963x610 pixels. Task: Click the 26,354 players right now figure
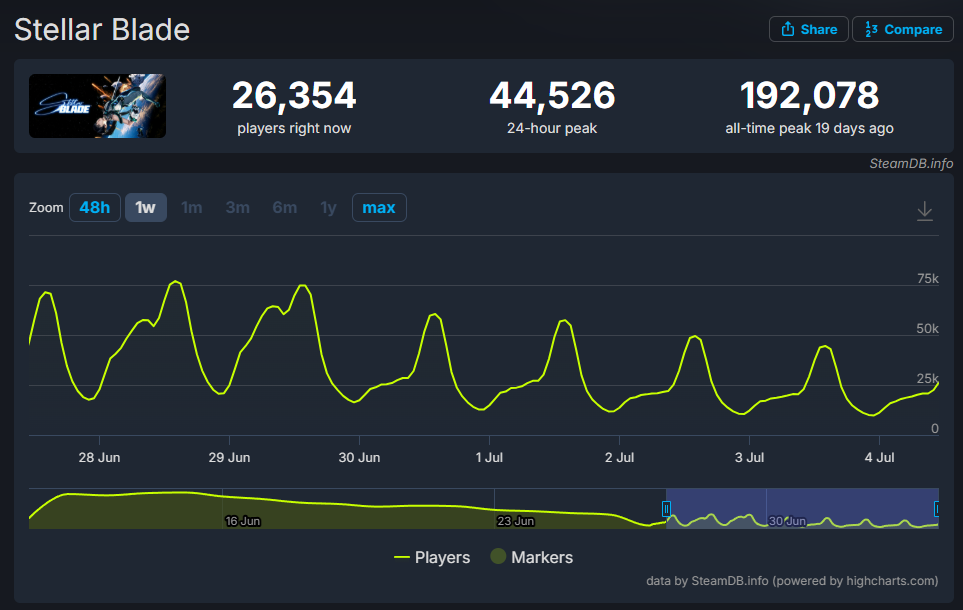pyautogui.click(x=294, y=96)
